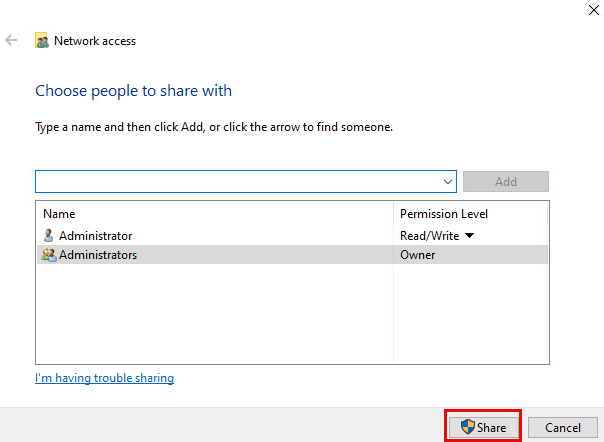604x442 pixels.
Task: Click the back arrow in the title bar
Action: click(12, 41)
